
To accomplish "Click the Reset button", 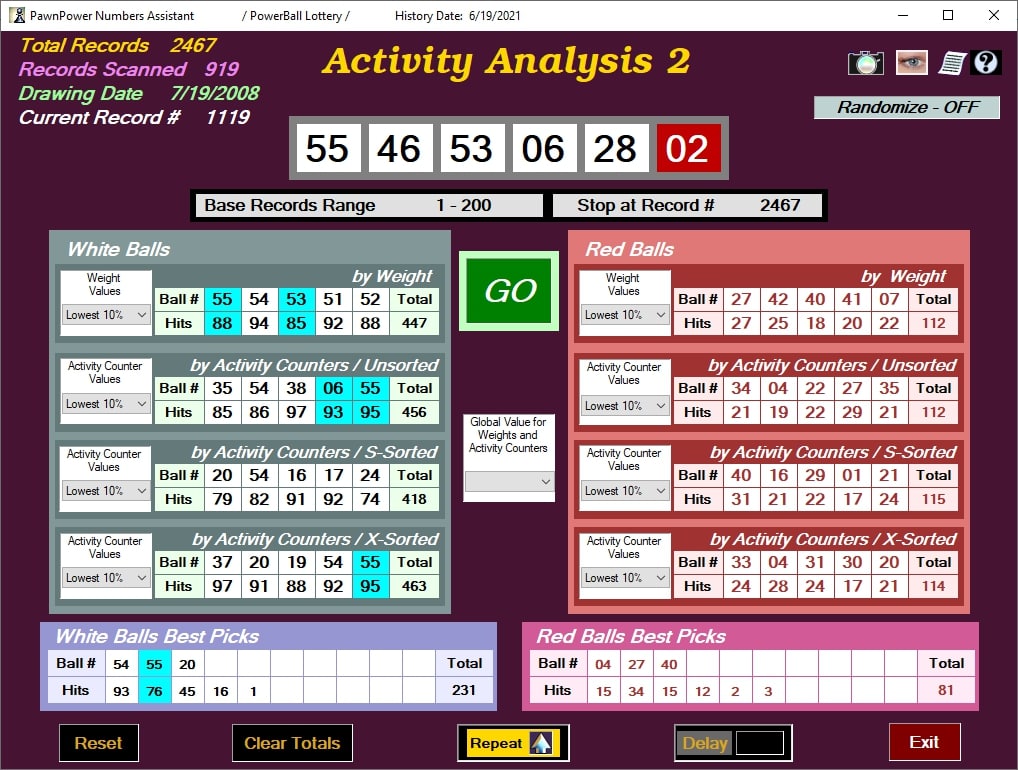I will (x=98, y=743).
